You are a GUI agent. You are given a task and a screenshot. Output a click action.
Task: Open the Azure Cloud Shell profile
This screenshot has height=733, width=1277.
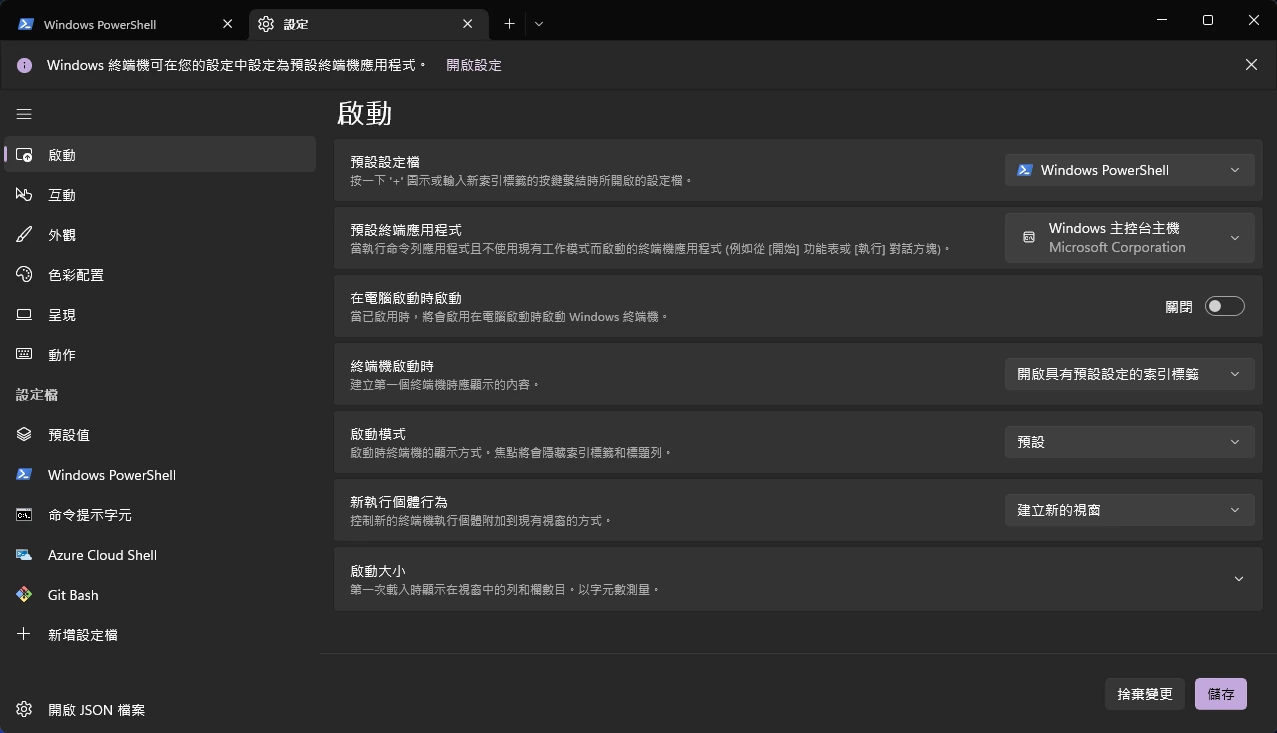pos(102,555)
